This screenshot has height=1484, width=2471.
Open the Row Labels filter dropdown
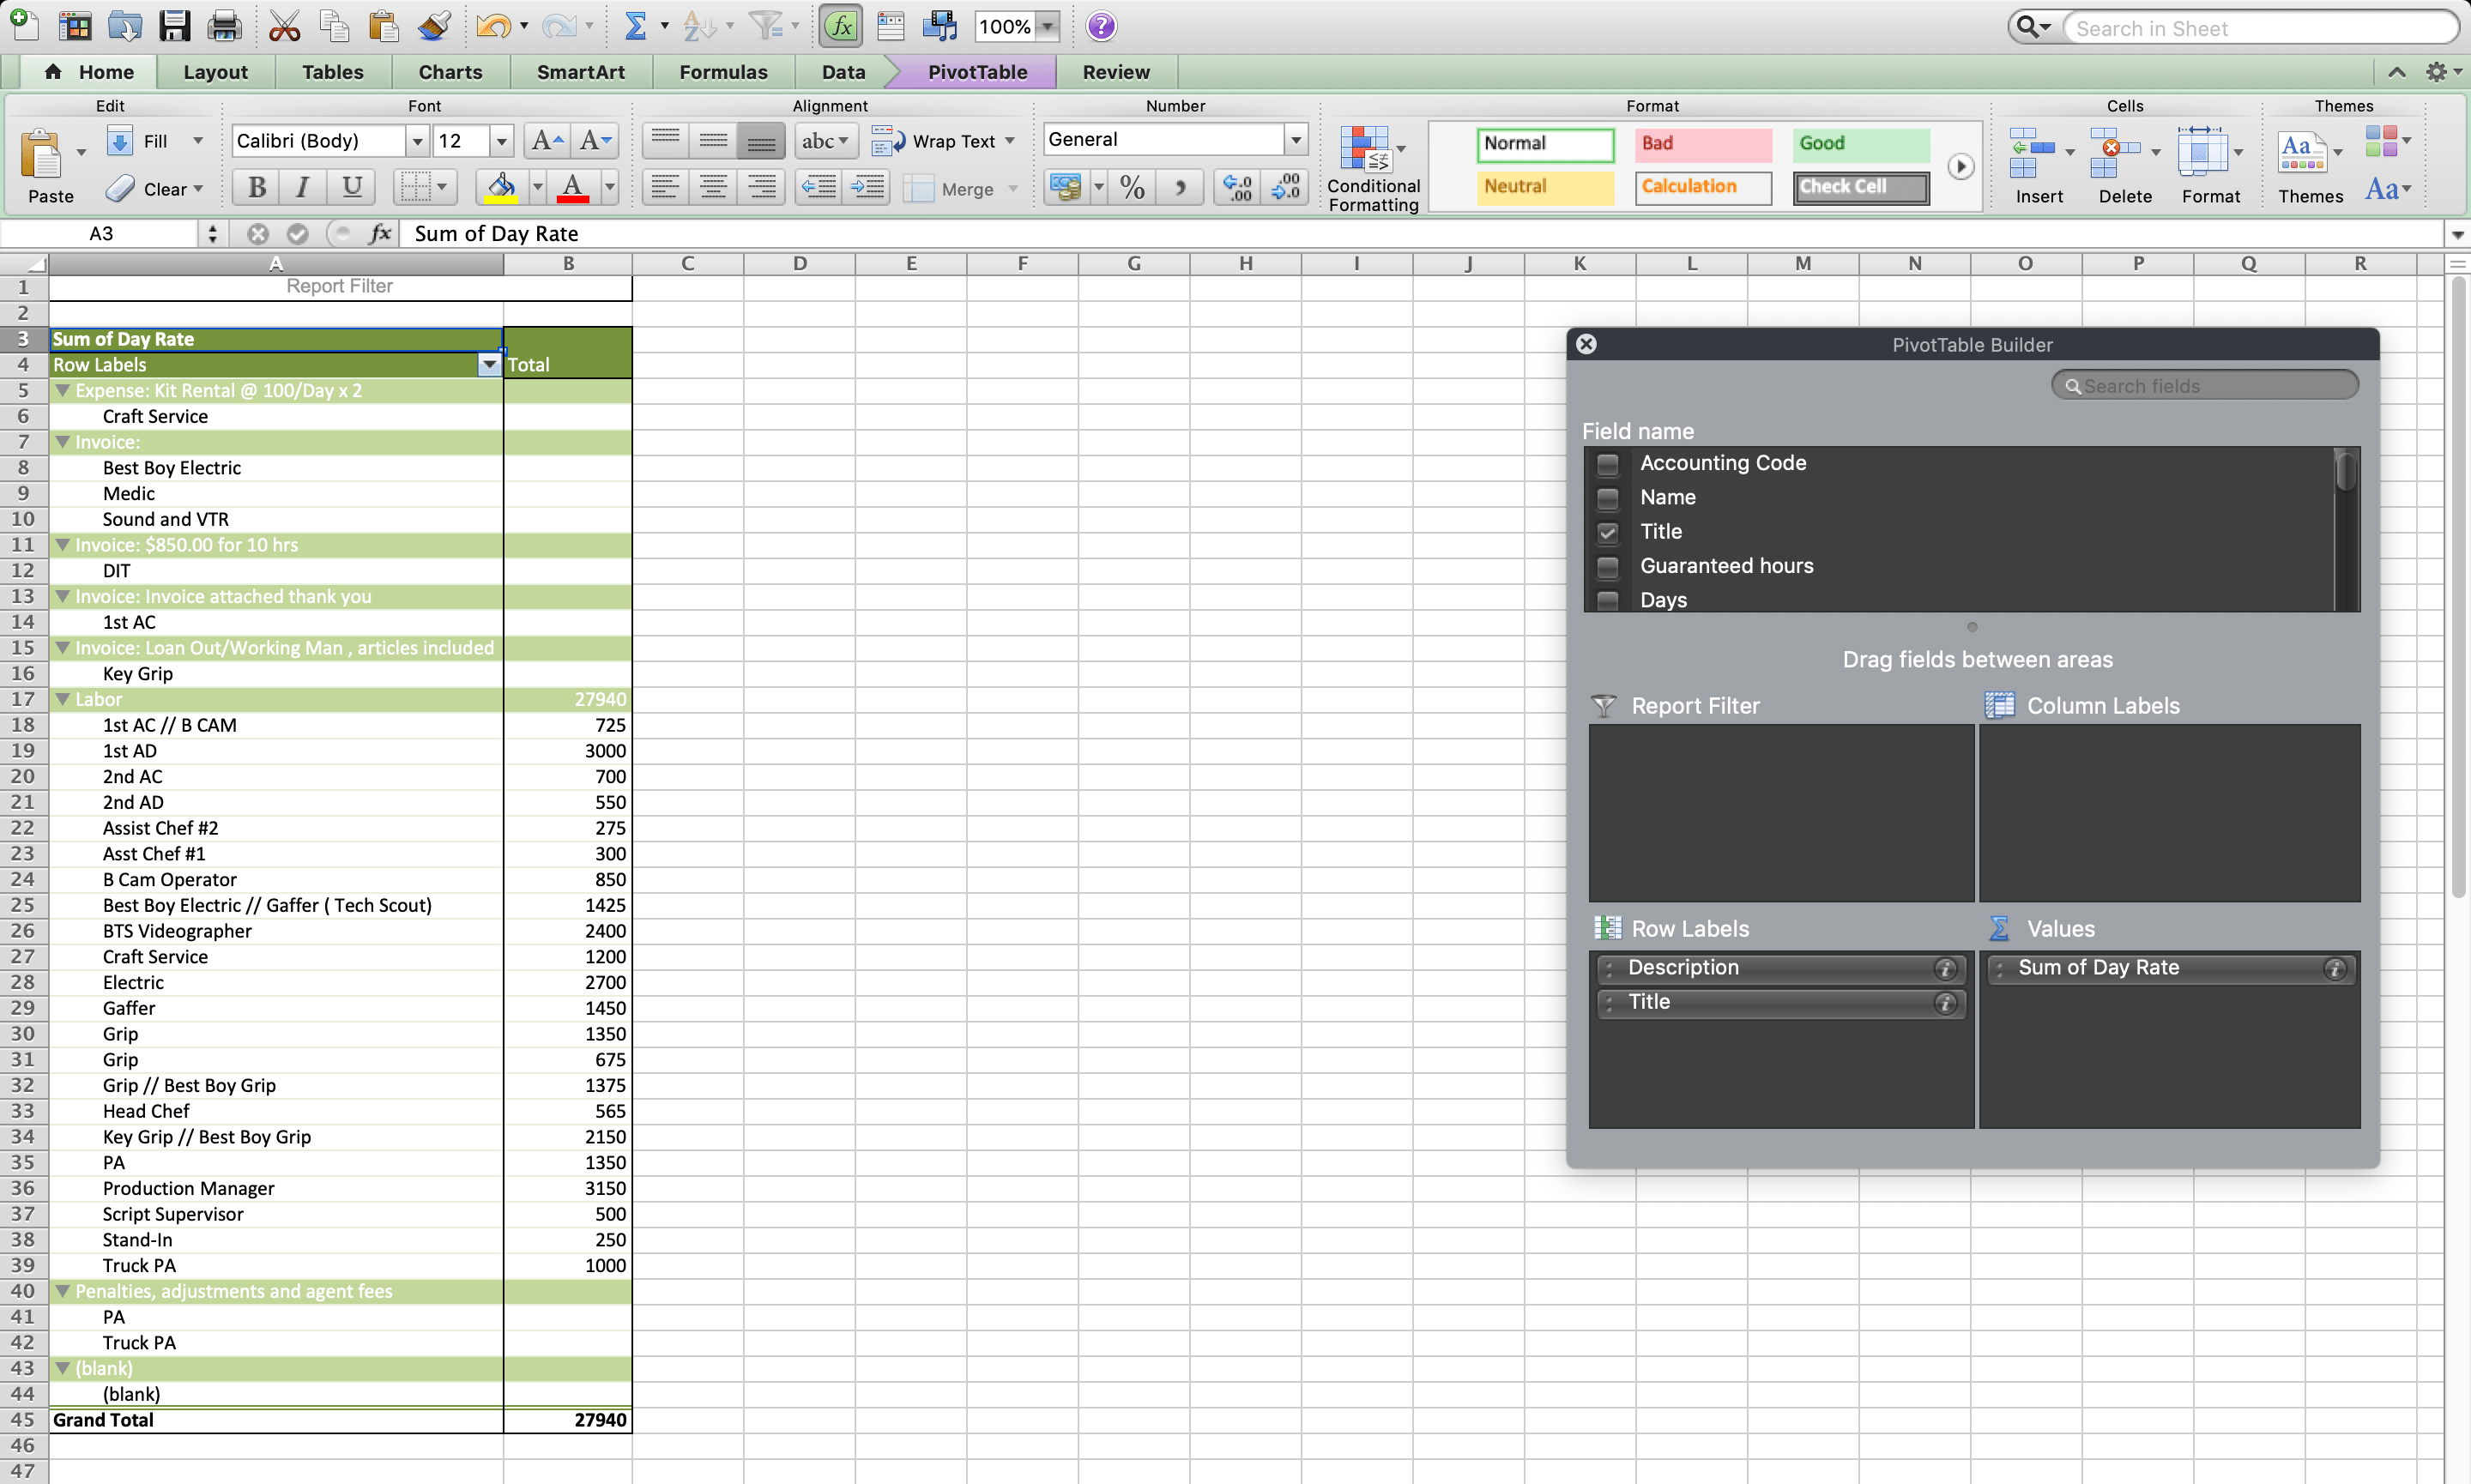[x=489, y=364]
